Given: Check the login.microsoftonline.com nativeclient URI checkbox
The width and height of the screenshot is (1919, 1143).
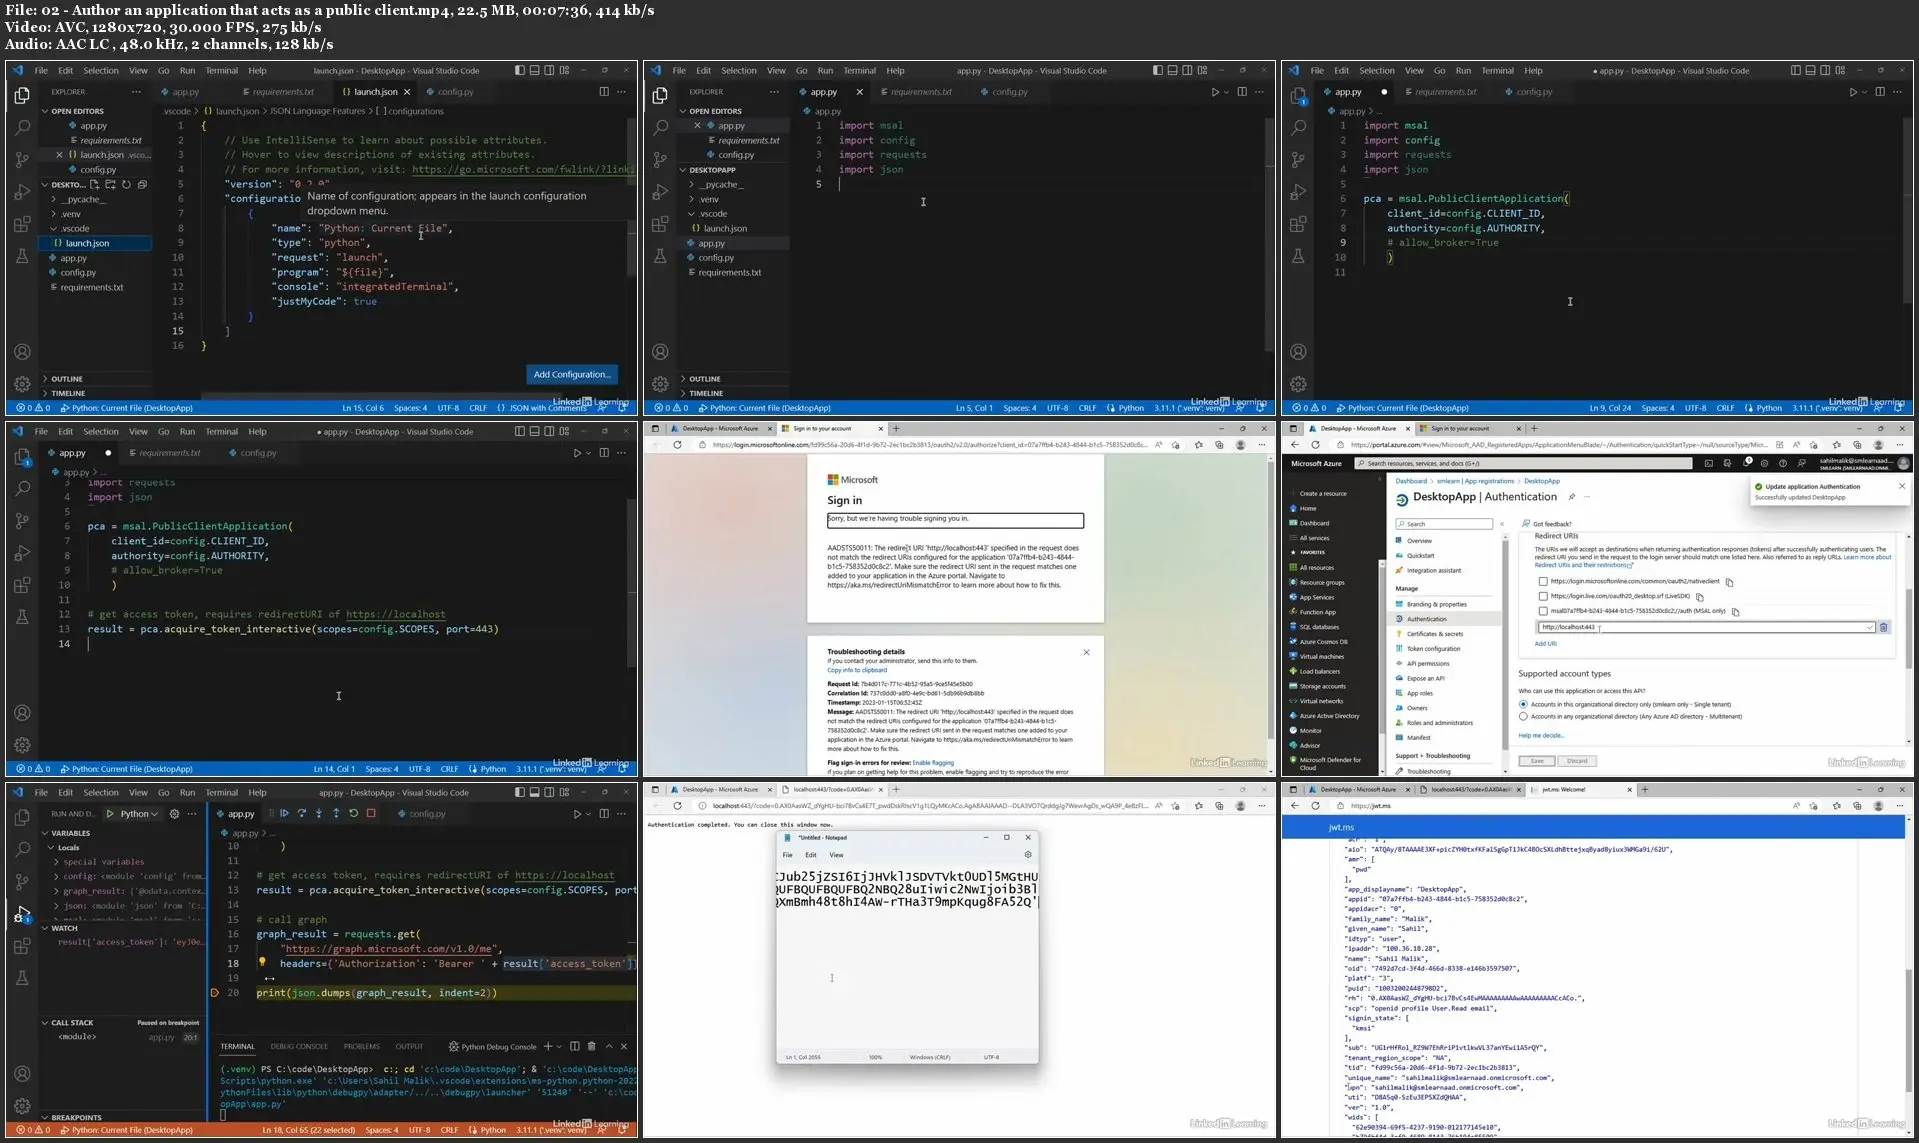Looking at the screenshot, I should [x=1543, y=581].
